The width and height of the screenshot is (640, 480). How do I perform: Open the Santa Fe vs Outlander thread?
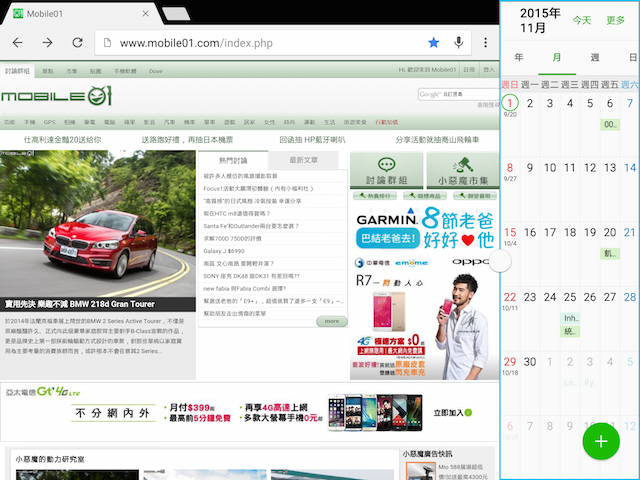coord(251,226)
